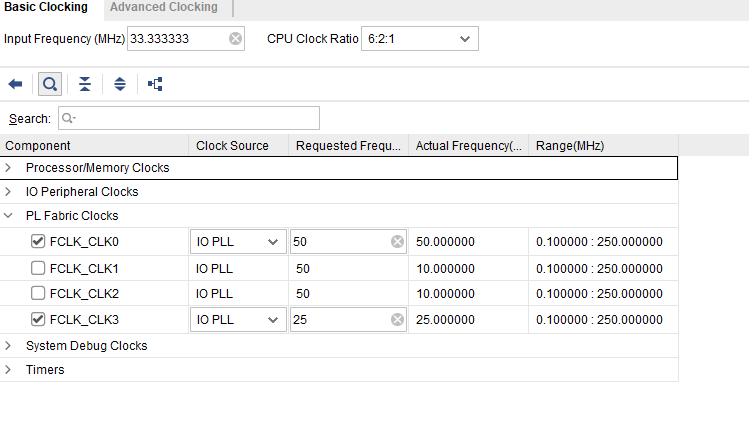Click the IO Peripheral Clocks row label
Image resolution: width=749 pixels, height=429 pixels.
[82, 192]
